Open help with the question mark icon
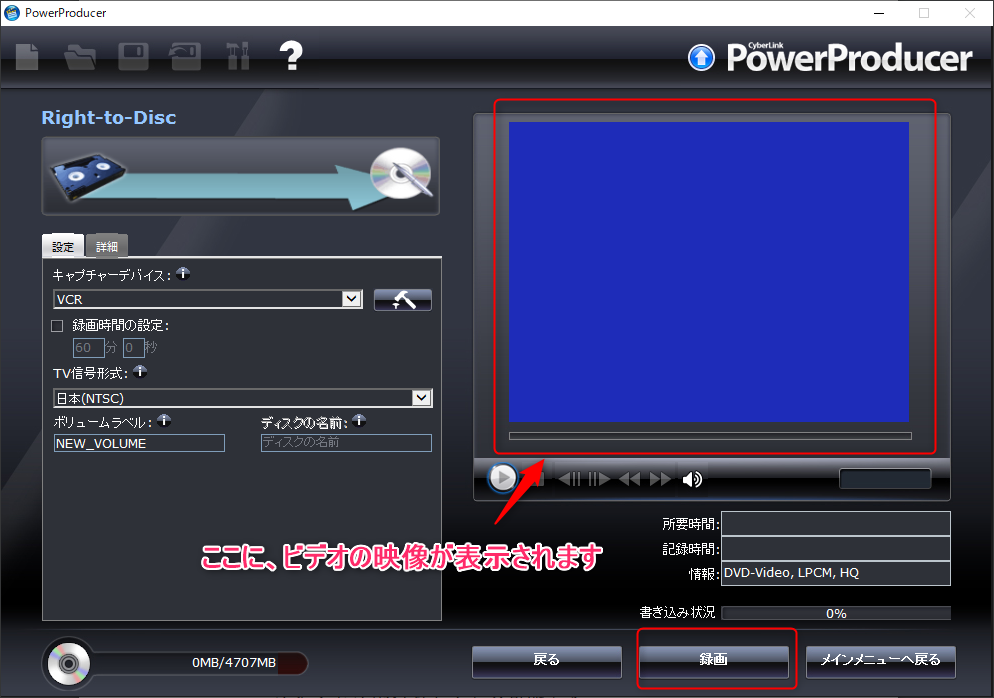994x698 pixels. click(292, 56)
